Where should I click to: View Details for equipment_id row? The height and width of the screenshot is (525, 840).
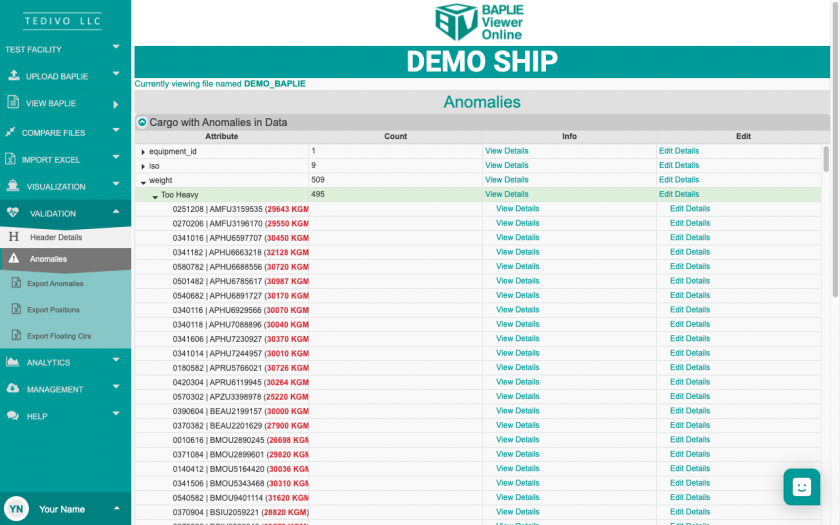pyautogui.click(x=506, y=151)
